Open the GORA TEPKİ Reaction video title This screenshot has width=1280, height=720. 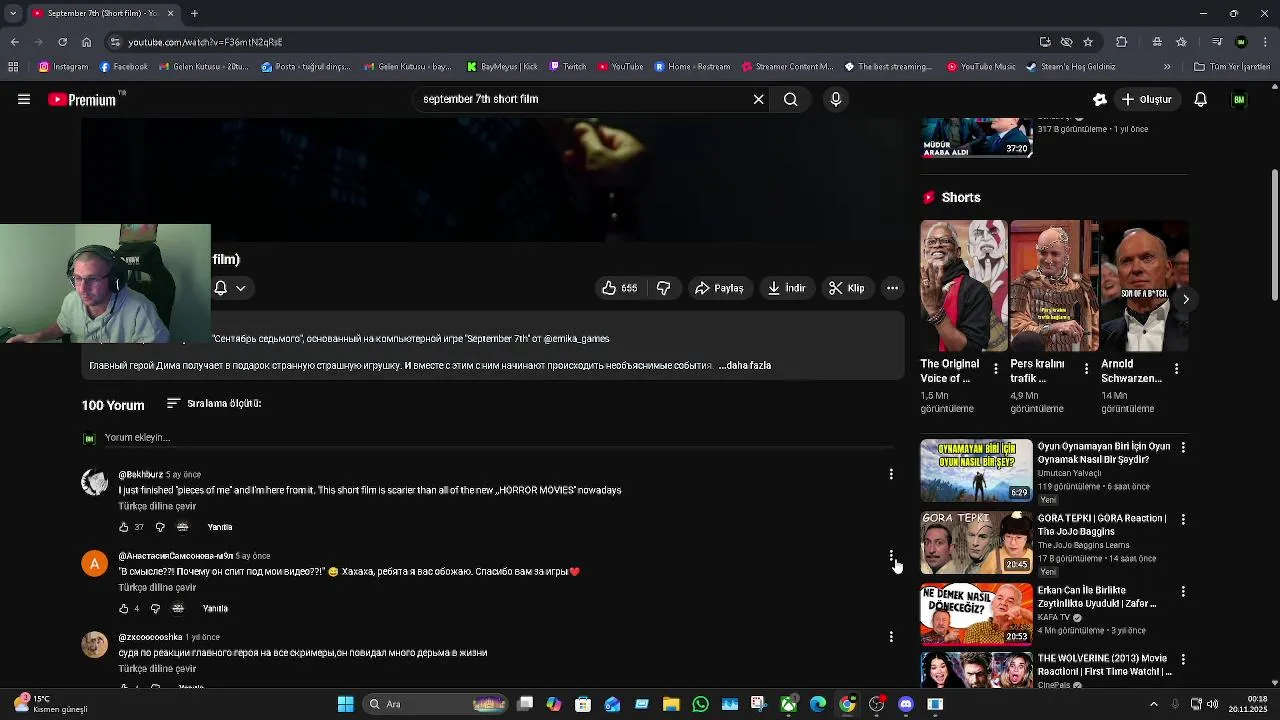coord(1103,525)
